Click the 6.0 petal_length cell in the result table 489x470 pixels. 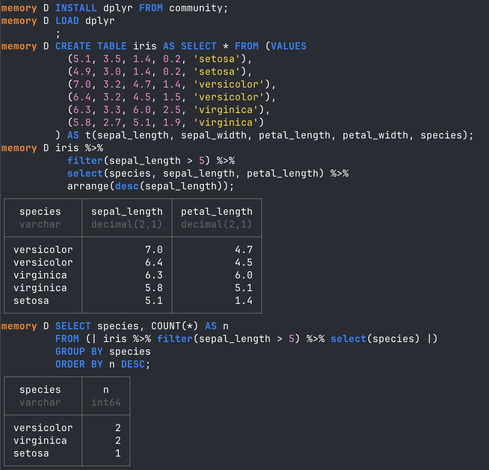pos(244,275)
